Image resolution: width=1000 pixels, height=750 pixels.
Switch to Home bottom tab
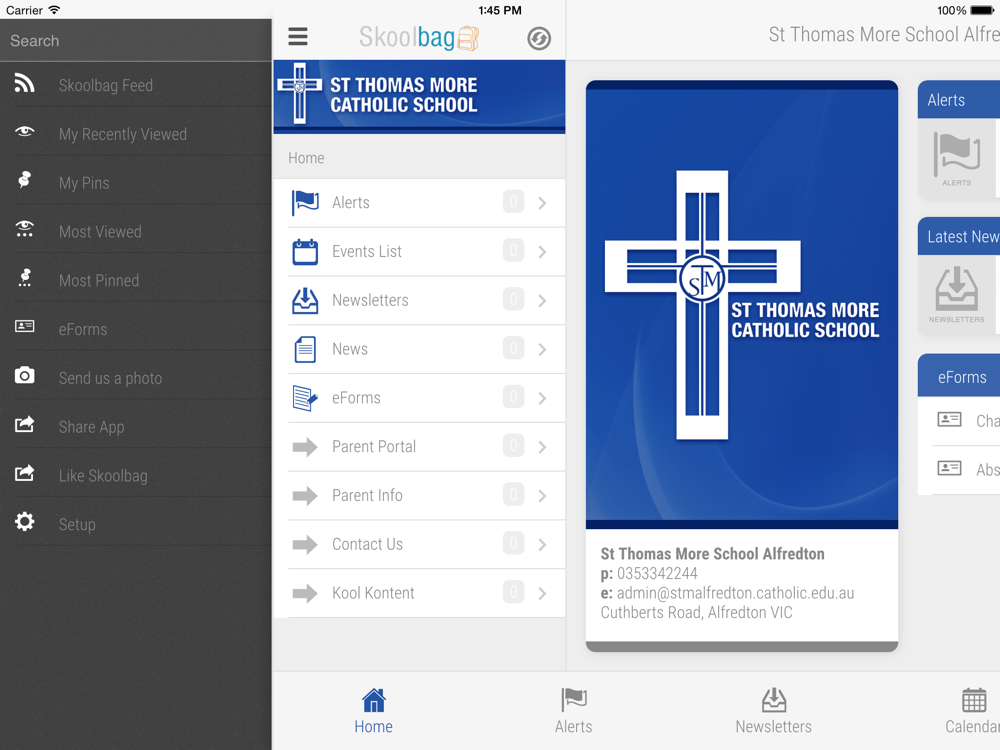pyautogui.click(x=374, y=710)
